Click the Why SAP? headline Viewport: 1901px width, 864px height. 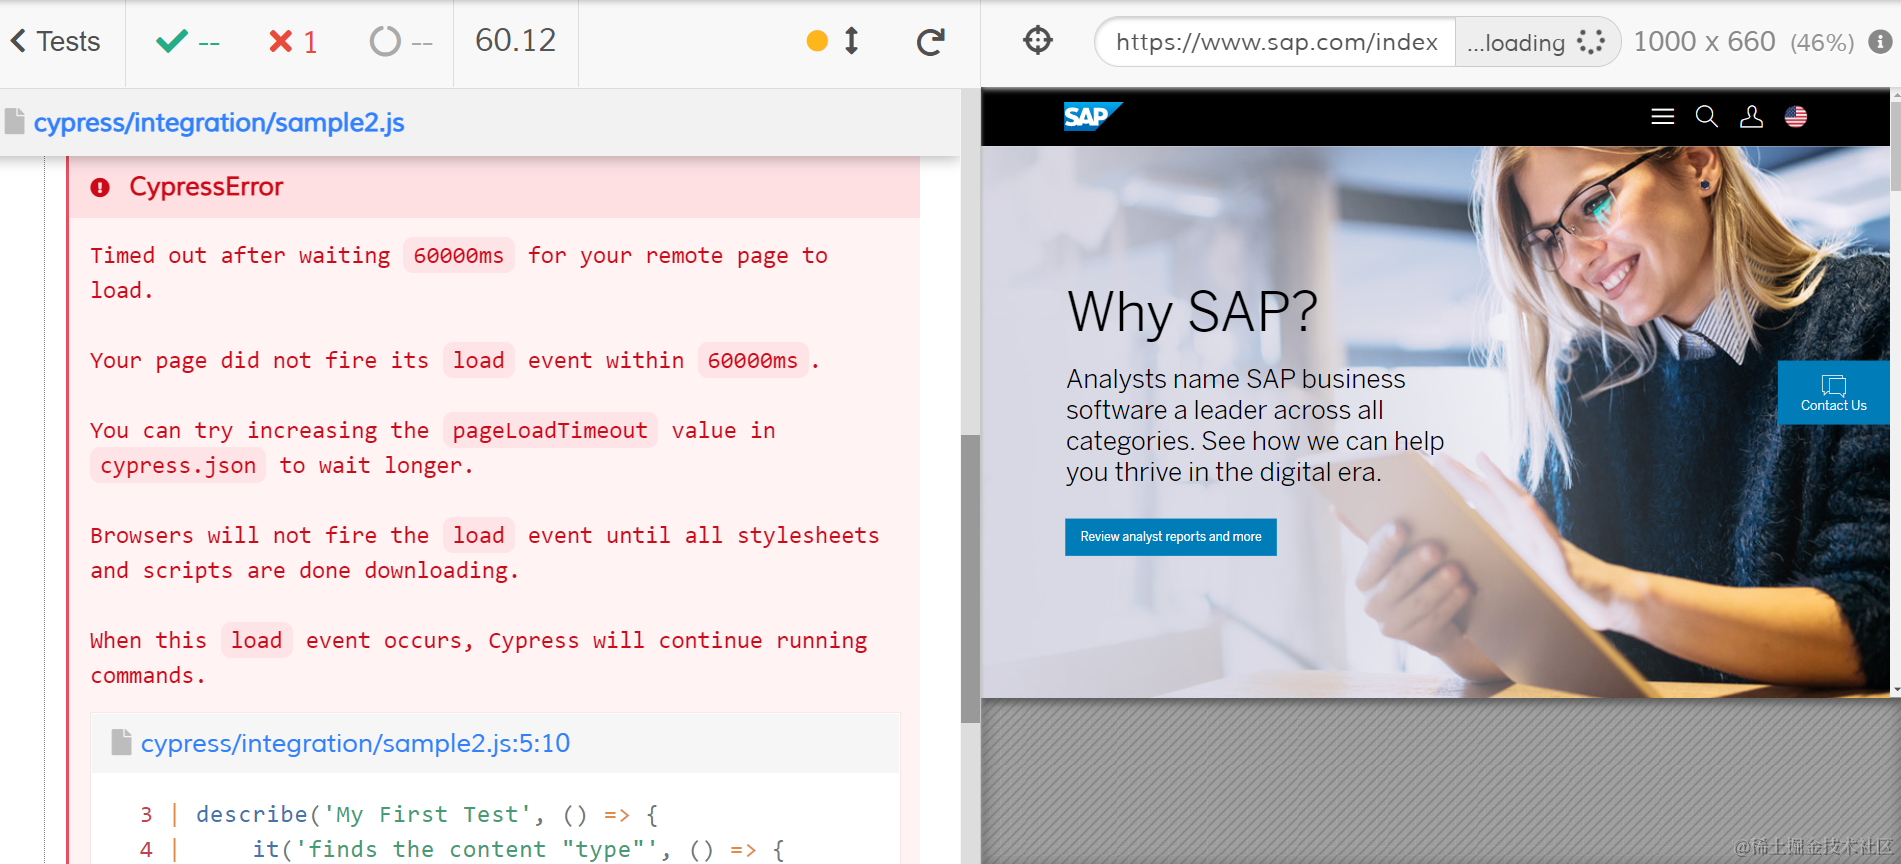(1192, 312)
